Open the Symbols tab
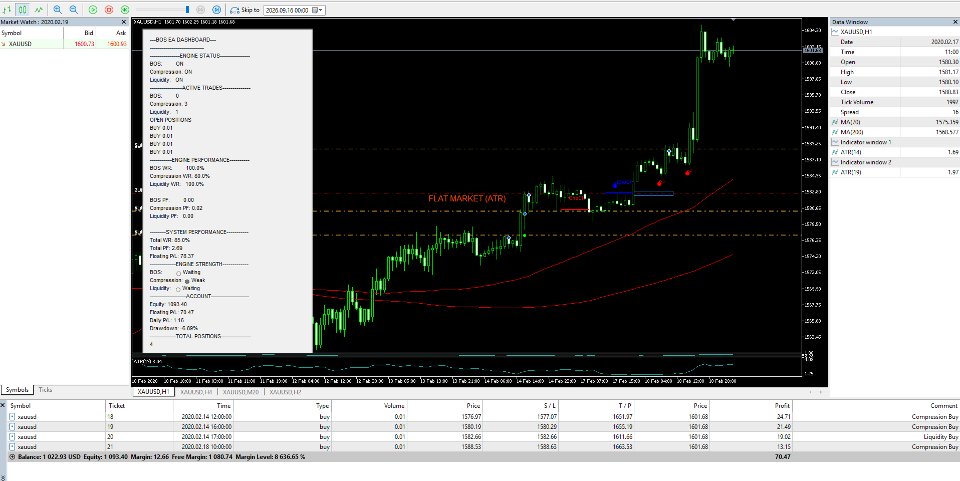 [x=17, y=390]
